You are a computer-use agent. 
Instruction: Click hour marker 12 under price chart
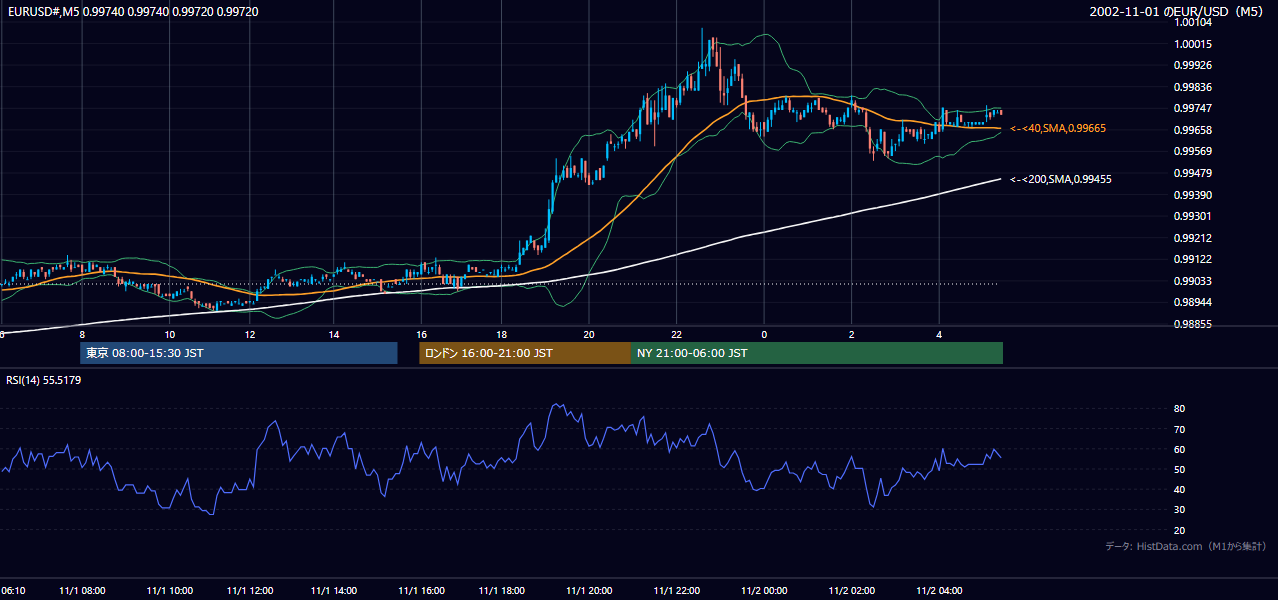(x=250, y=334)
